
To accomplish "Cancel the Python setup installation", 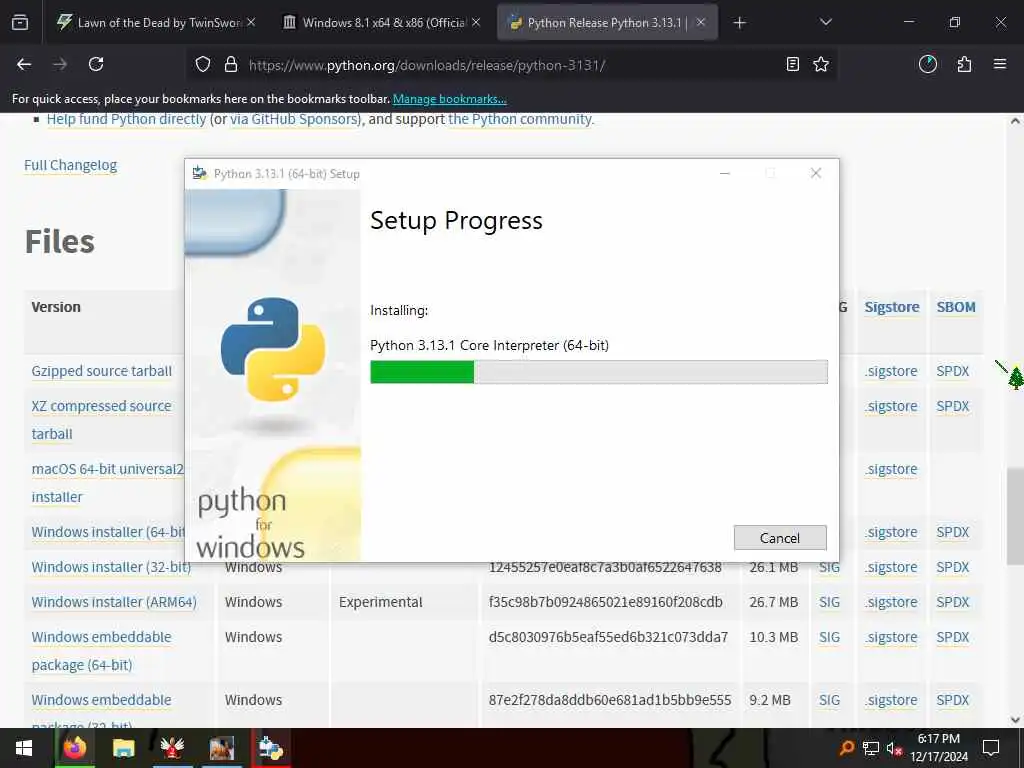I will 780,537.
